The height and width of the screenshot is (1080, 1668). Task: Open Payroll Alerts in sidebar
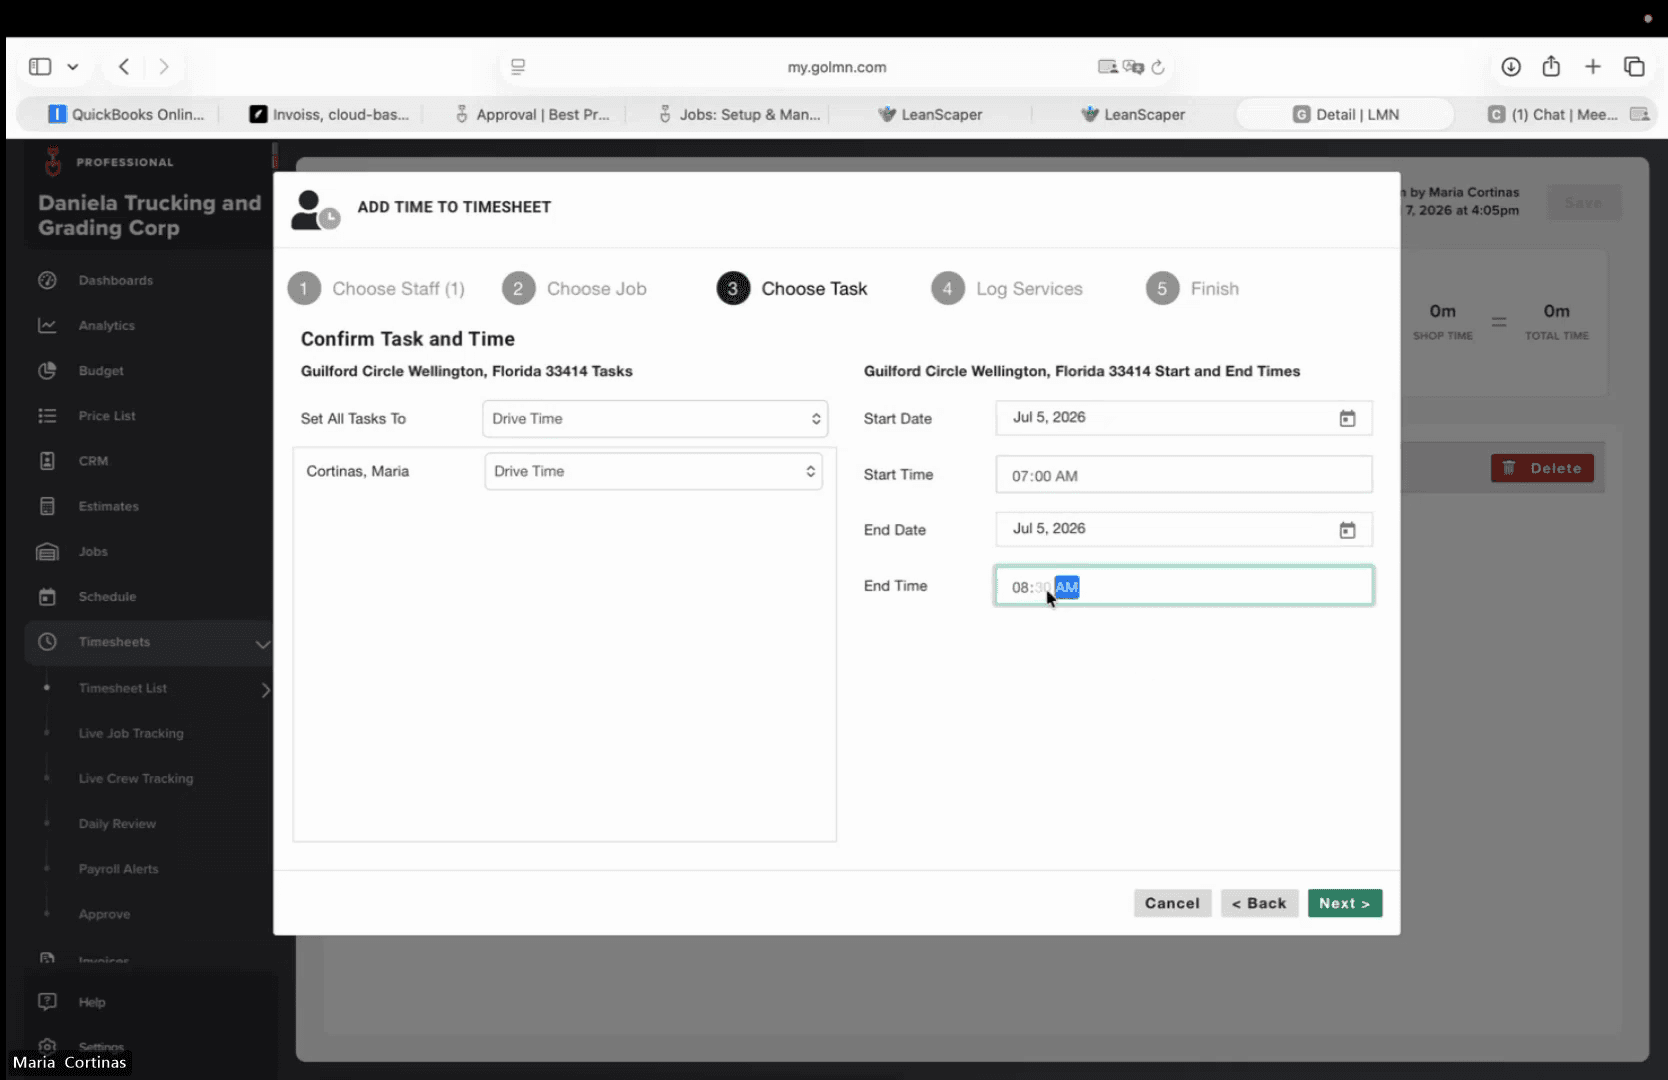(x=118, y=869)
